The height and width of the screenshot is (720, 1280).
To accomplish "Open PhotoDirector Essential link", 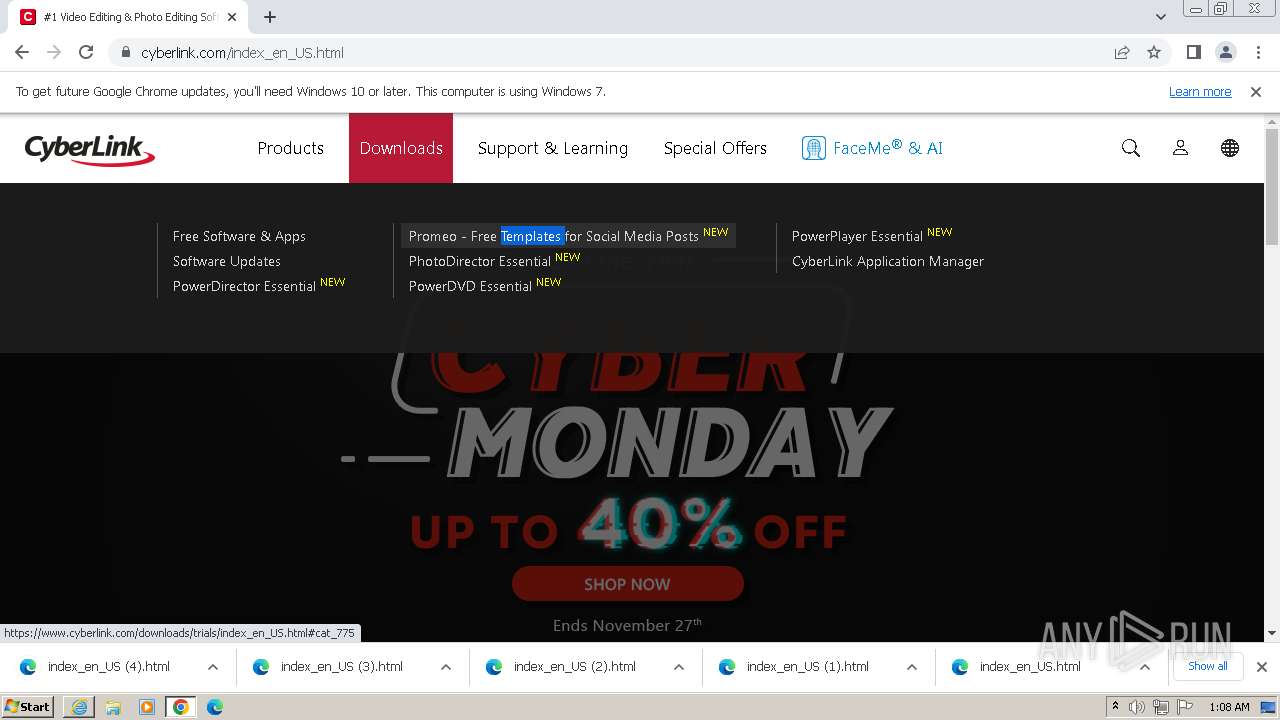I will pyautogui.click(x=494, y=261).
